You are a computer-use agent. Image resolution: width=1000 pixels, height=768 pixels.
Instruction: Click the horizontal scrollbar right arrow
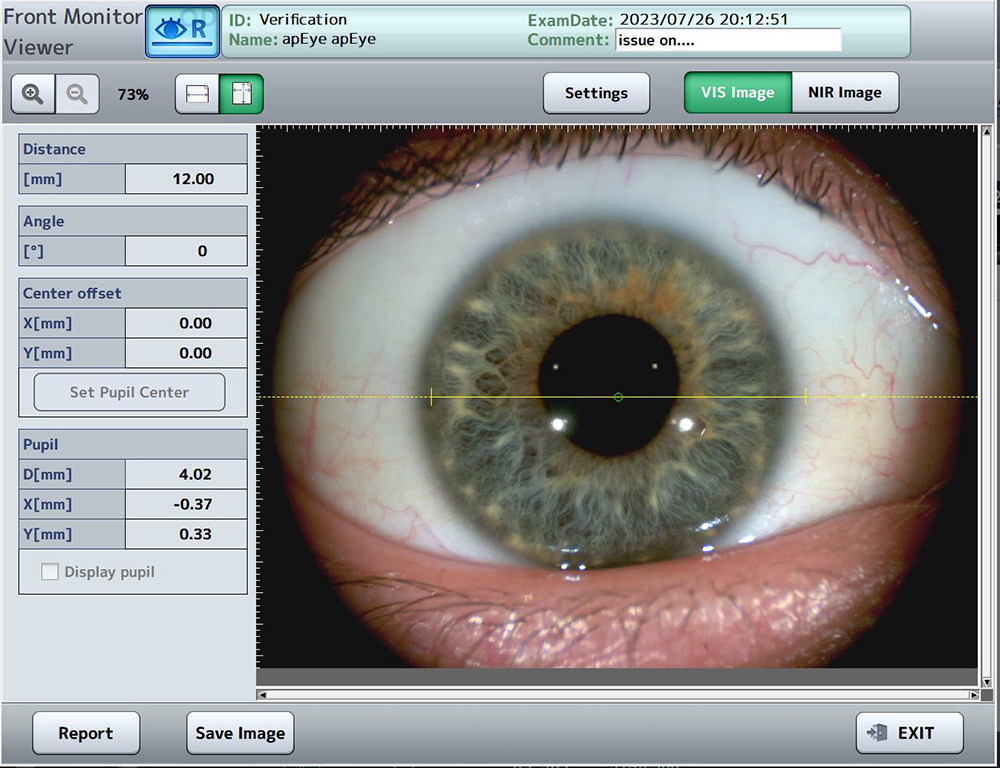click(x=973, y=695)
